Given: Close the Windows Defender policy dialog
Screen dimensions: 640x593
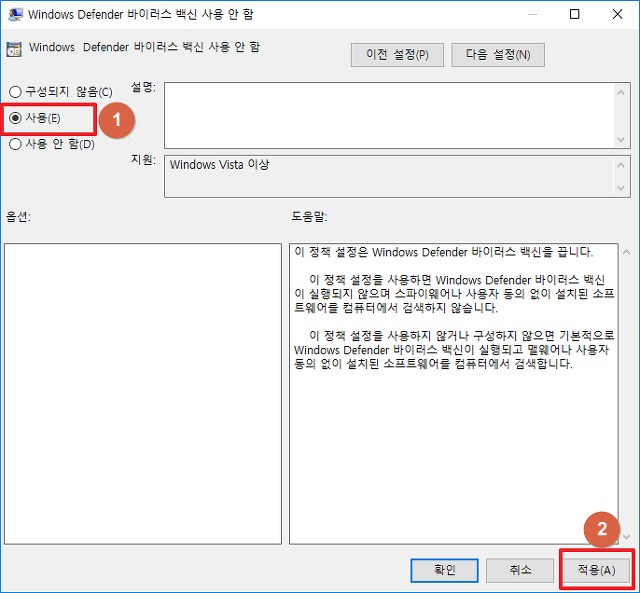Looking at the screenshot, I should tap(617, 14).
